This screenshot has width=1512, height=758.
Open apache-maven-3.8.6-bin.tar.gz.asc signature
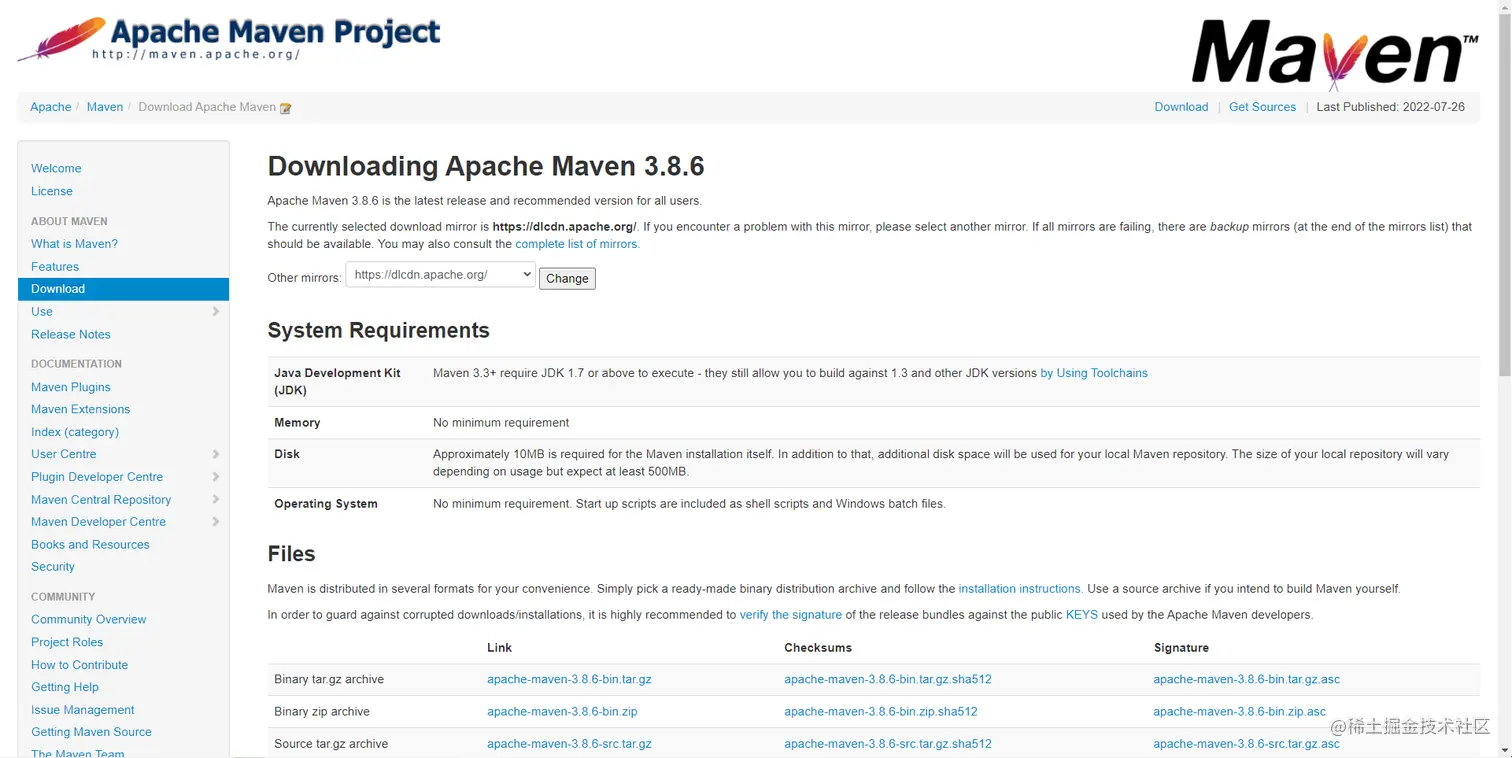coord(1246,680)
